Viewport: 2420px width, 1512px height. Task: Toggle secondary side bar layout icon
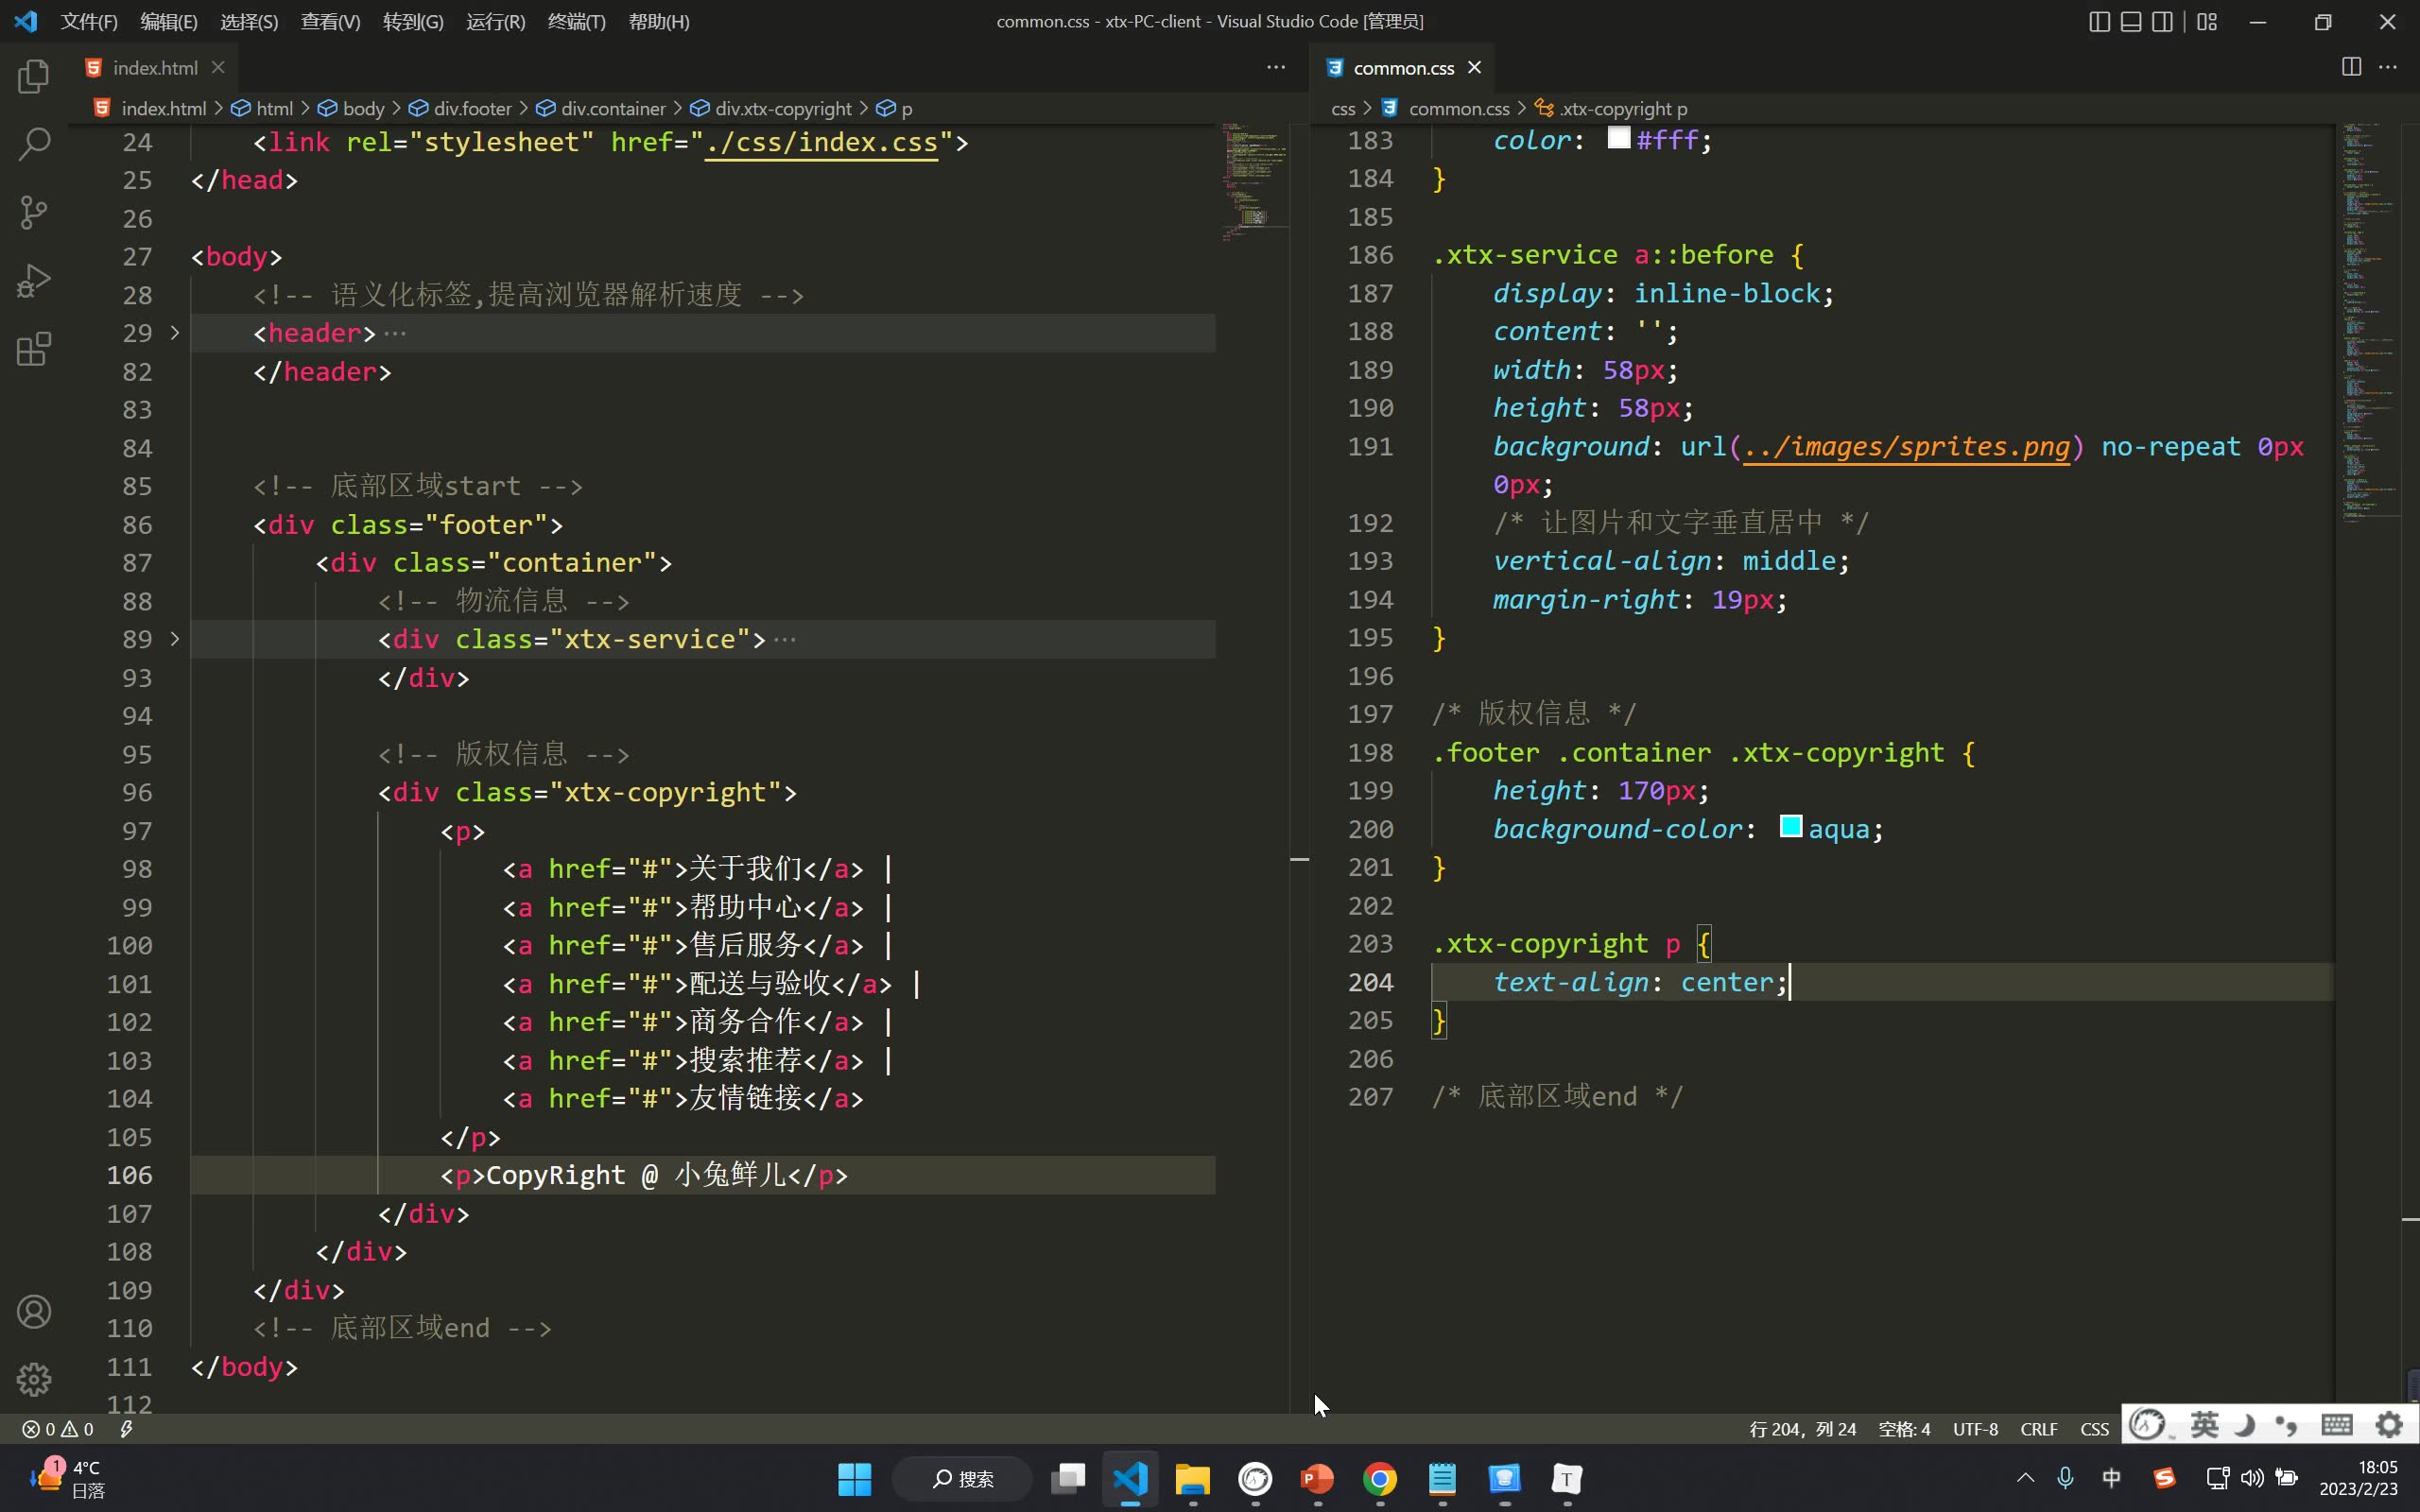click(x=2162, y=22)
